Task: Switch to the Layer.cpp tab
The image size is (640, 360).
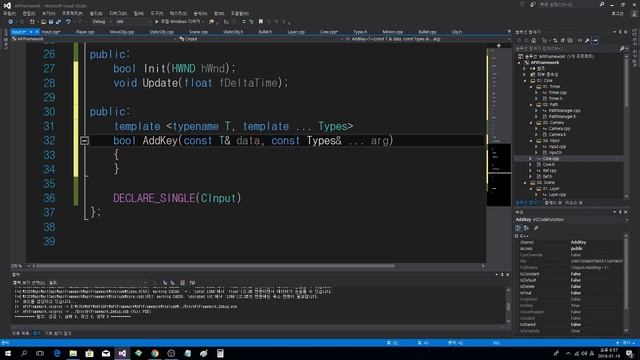Action: [296, 32]
